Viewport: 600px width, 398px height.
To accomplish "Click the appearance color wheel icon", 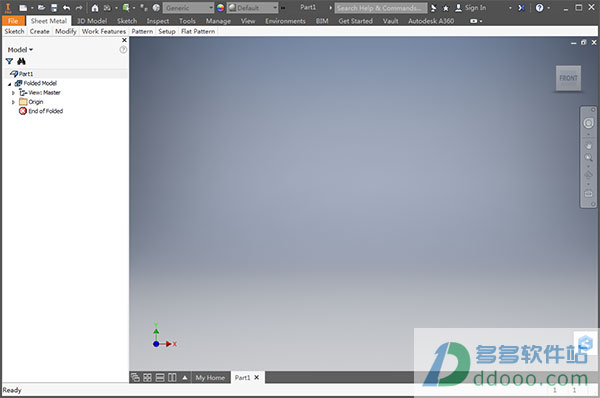I will point(220,8).
